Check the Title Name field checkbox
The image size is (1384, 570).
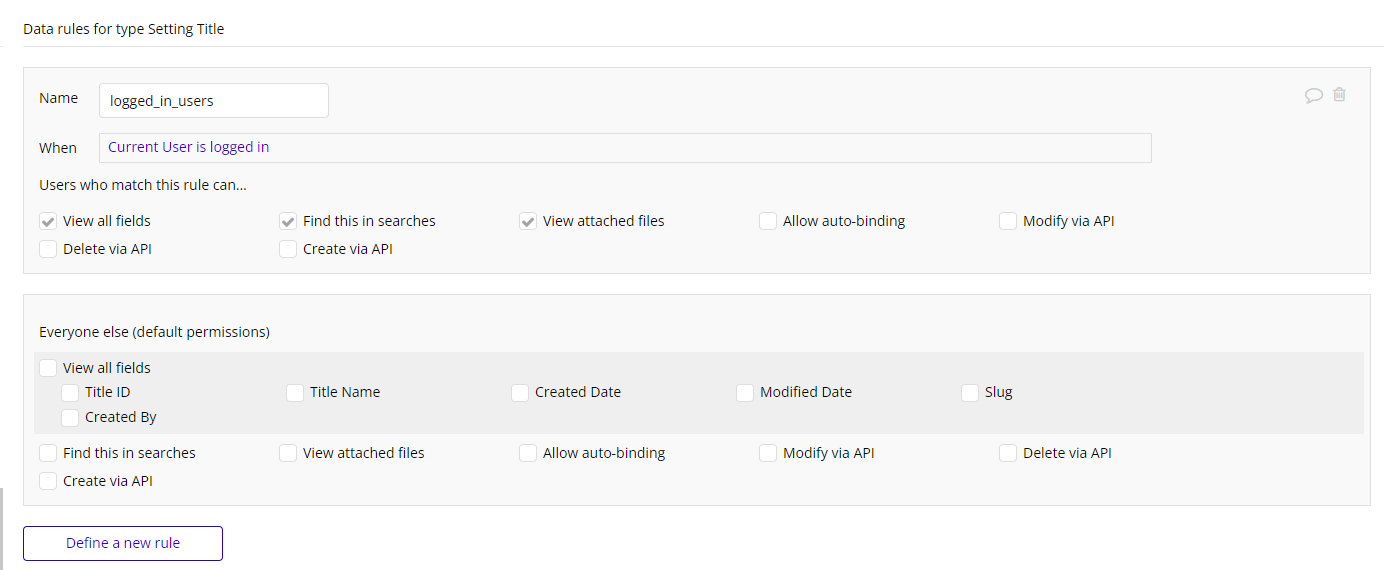click(295, 393)
